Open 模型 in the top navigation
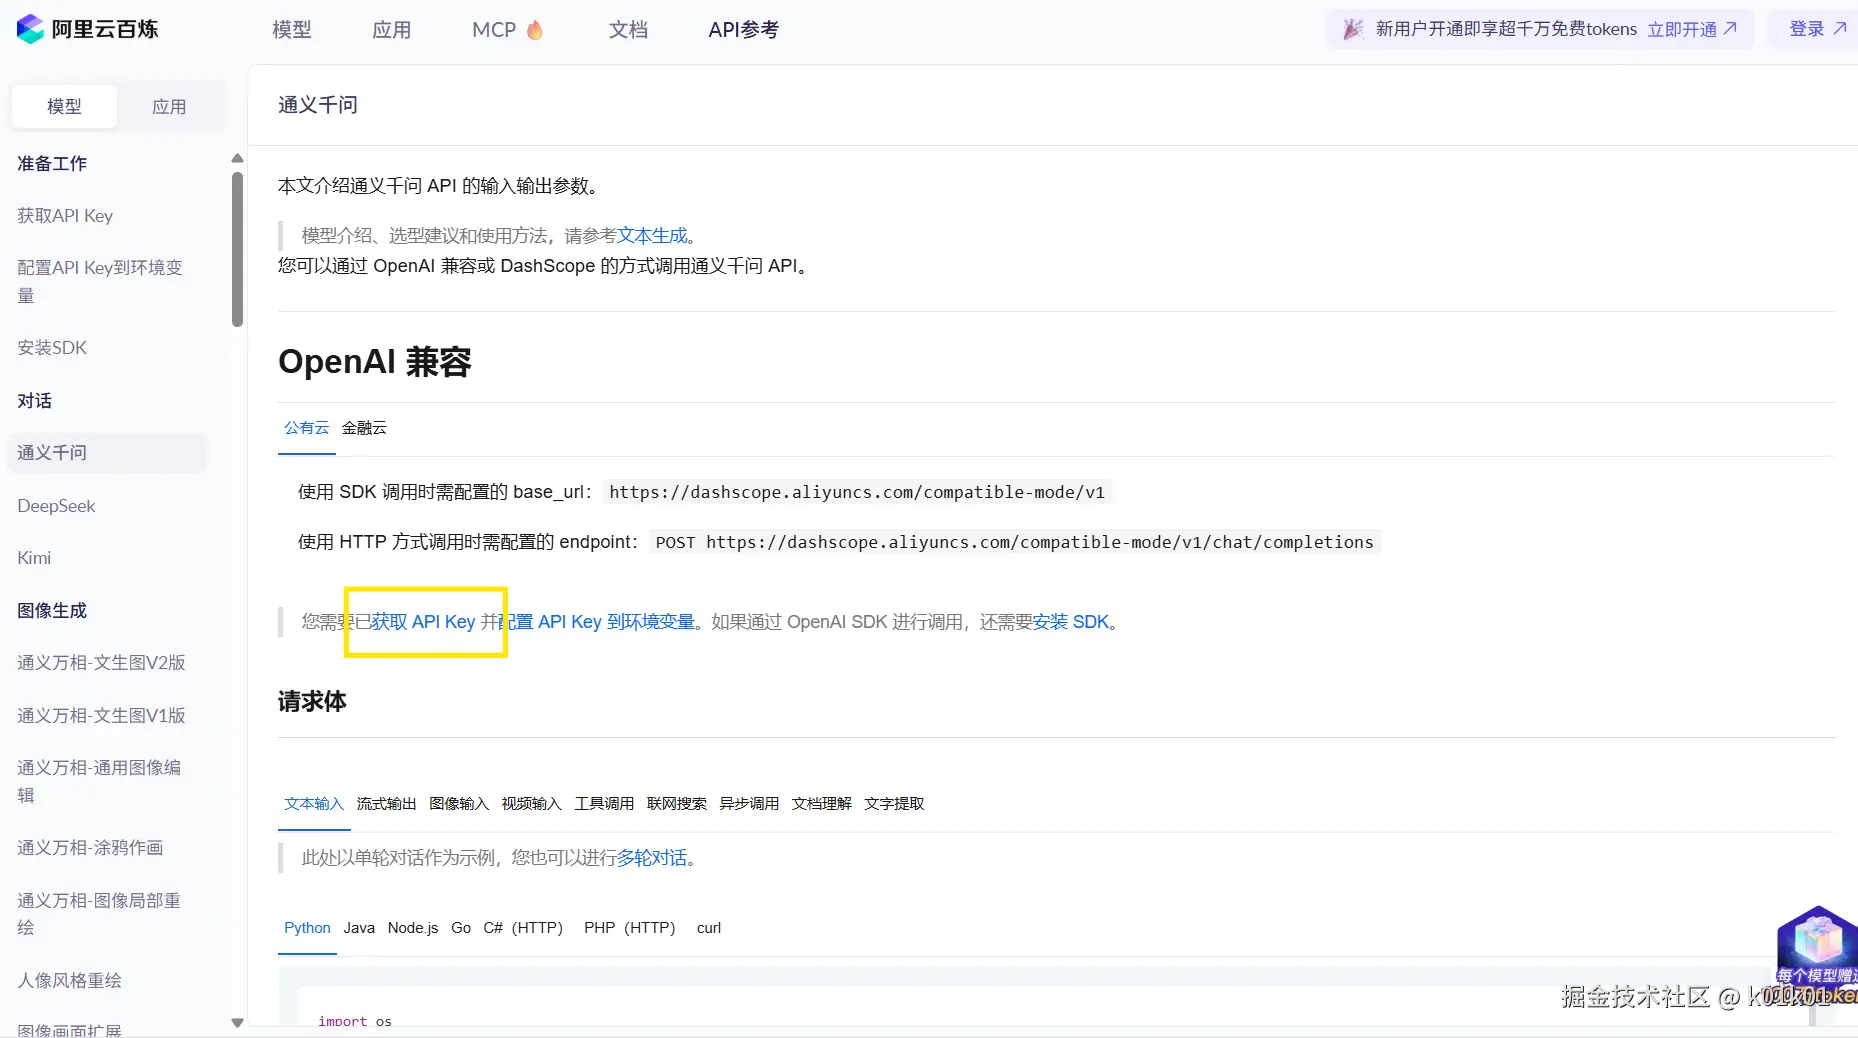This screenshot has width=1858, height=1038. pos(292,30)
